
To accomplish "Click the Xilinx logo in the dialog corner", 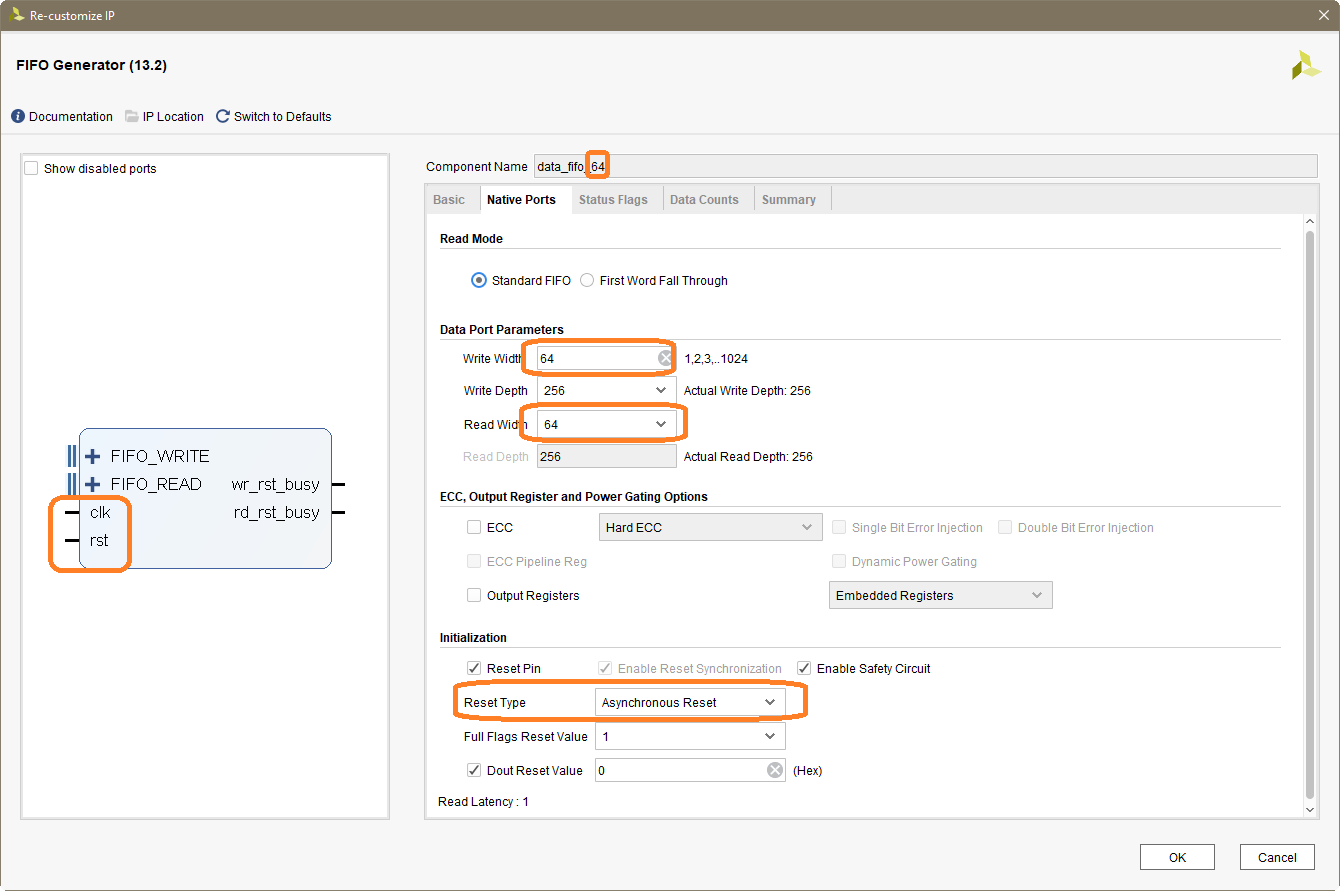I will point(1305,64).
